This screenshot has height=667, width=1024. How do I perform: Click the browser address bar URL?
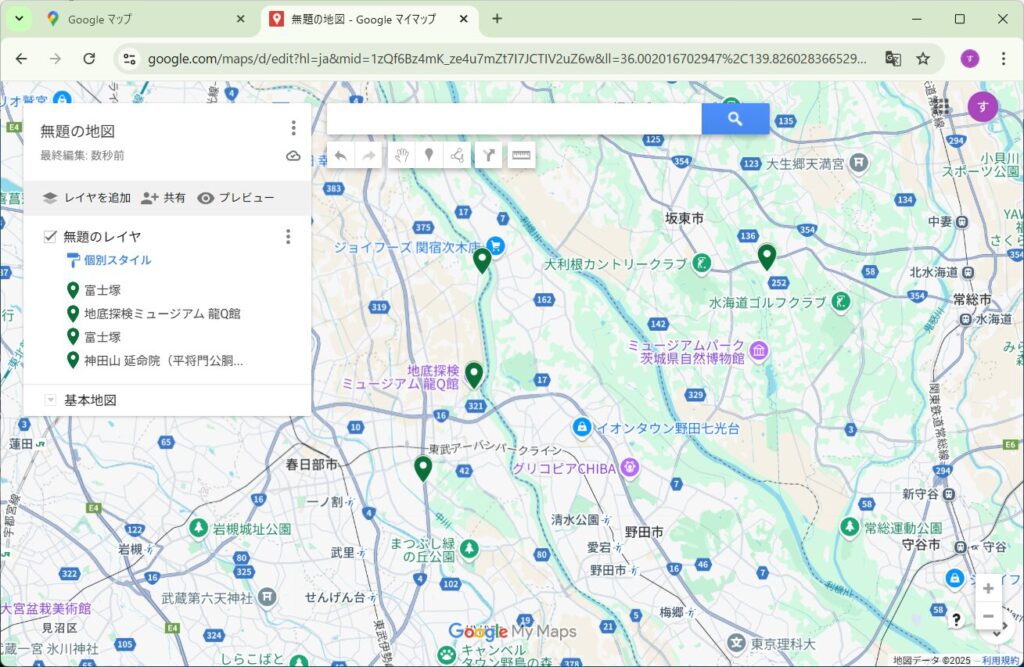coord(507,59)
